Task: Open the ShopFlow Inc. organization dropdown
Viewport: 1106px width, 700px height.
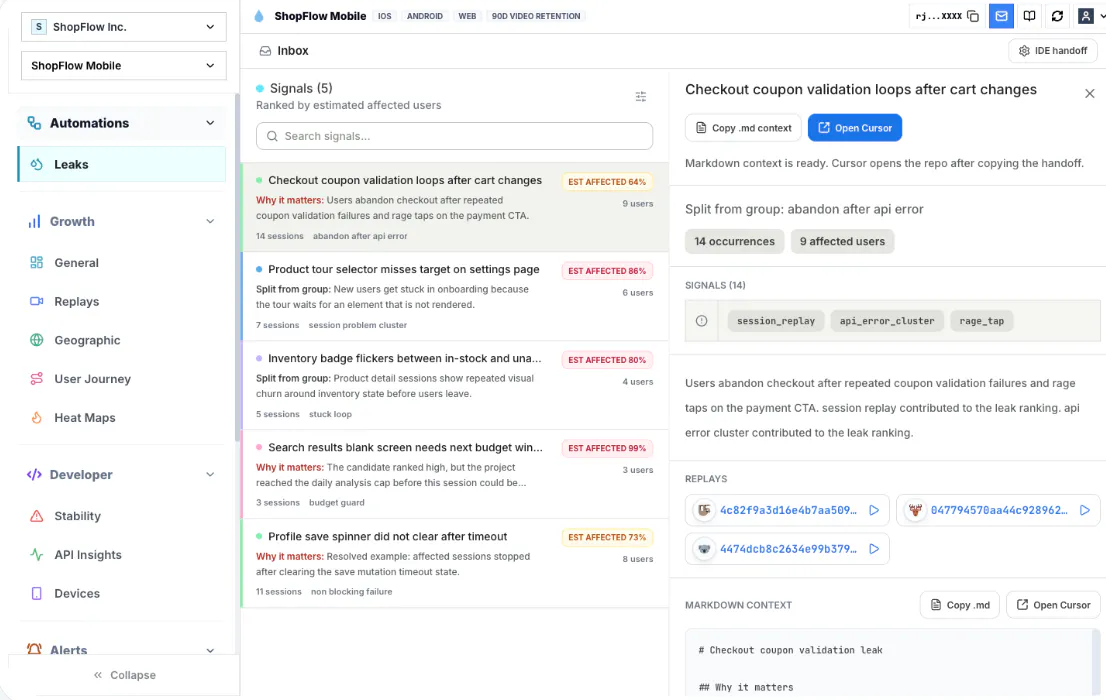Action: [123, 27]
